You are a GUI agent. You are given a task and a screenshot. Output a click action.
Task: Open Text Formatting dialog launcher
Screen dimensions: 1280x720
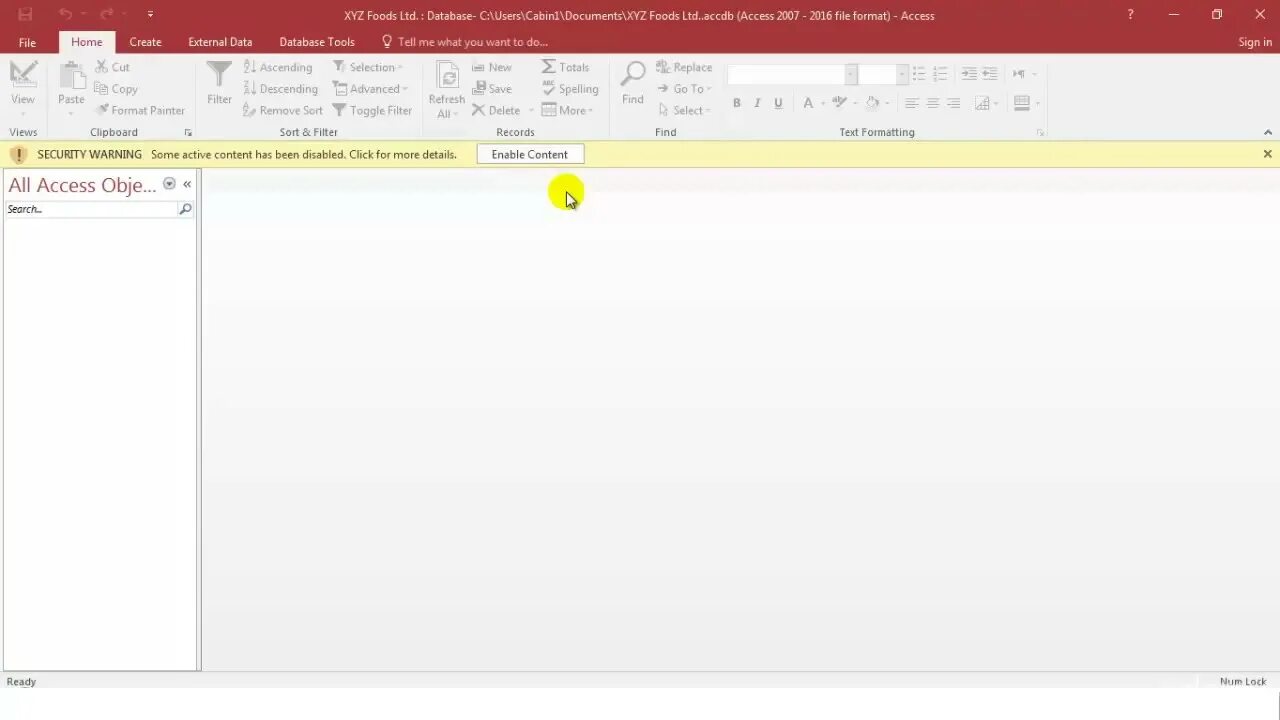click(1040, 132)
